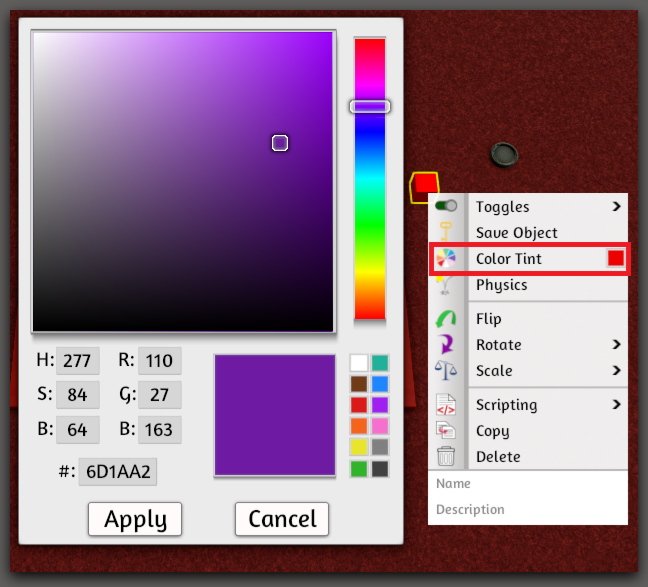Click the hue slider handle

tap(370, 107)
